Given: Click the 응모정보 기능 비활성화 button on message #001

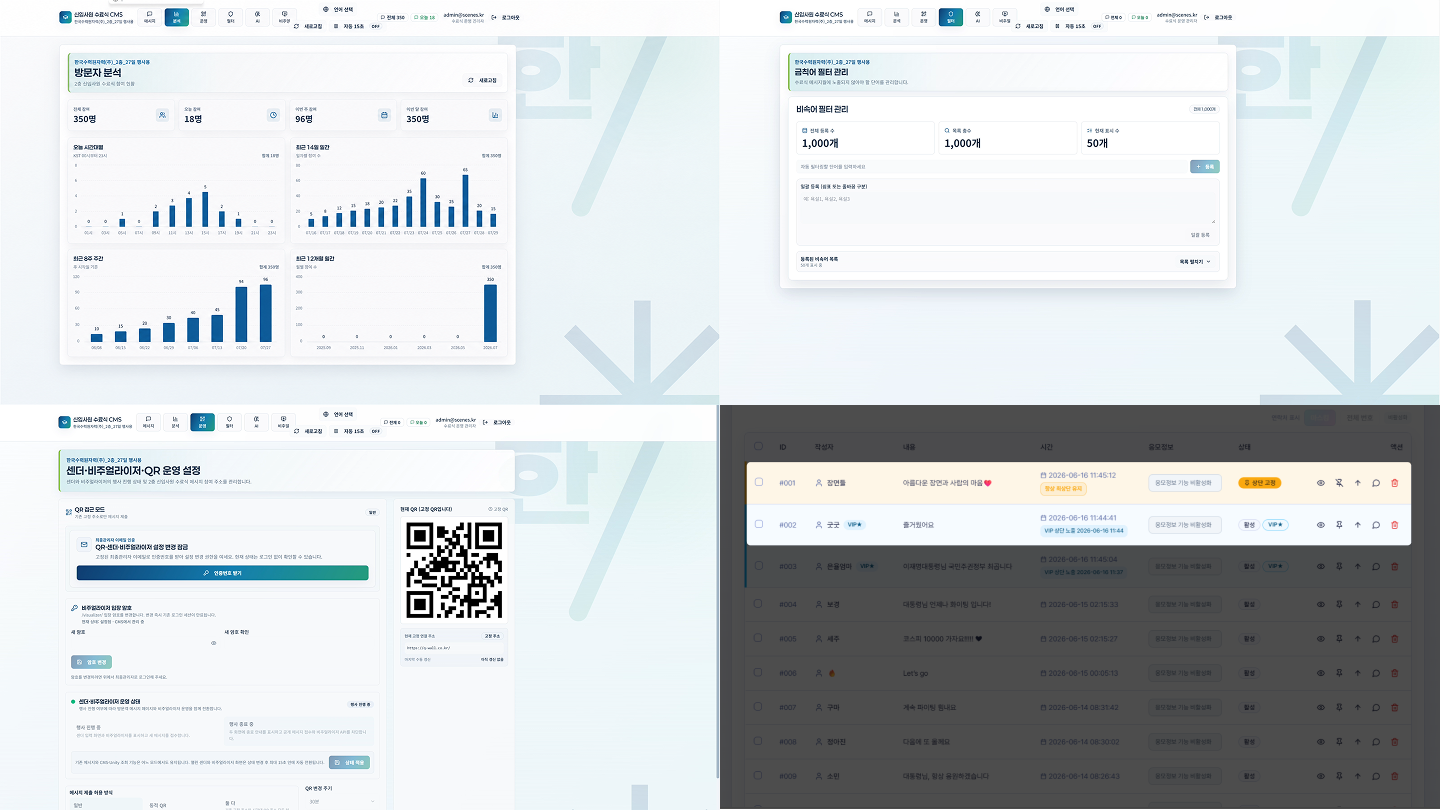Looking at the screenshot, I should point(1185,483).
